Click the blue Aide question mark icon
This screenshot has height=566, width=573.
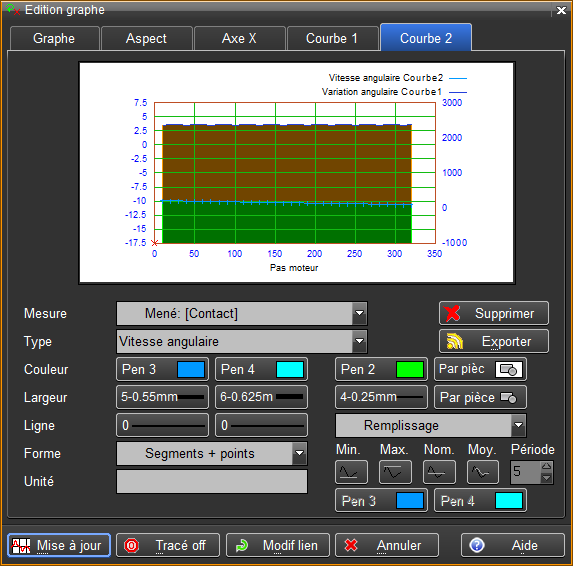[477, 545]
